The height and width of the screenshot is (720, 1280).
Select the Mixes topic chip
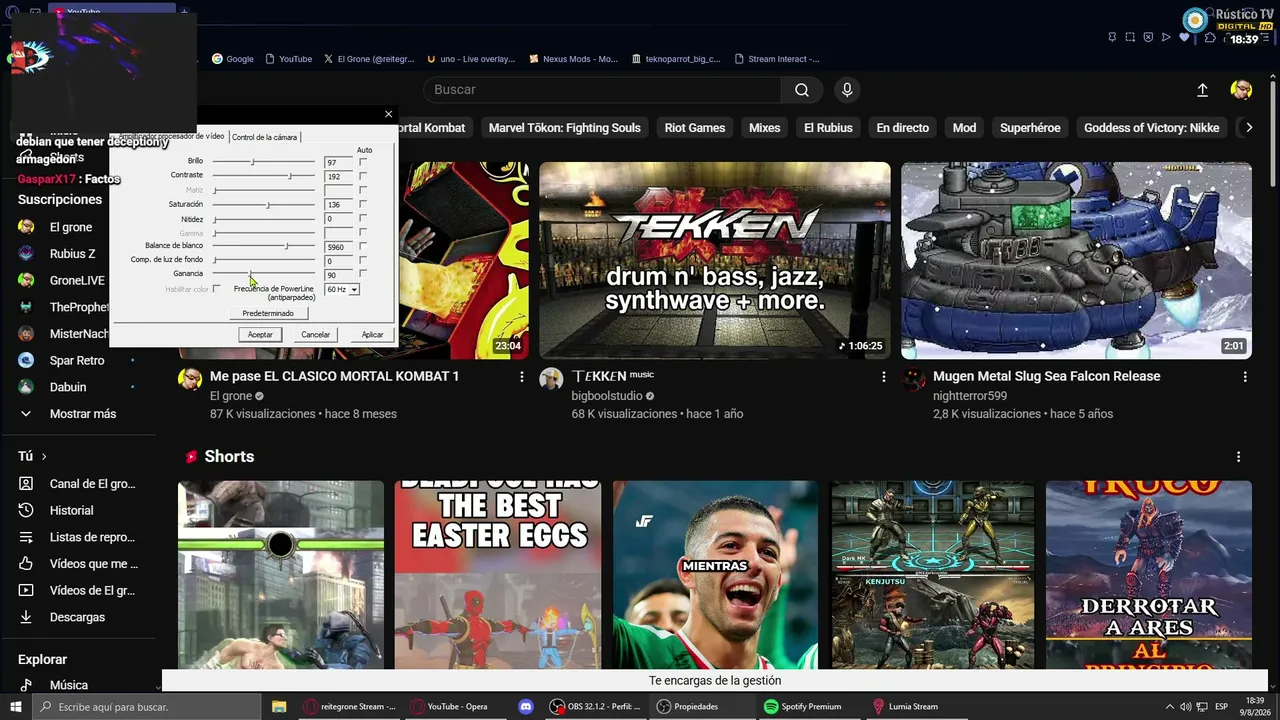[x=765, y=128]
